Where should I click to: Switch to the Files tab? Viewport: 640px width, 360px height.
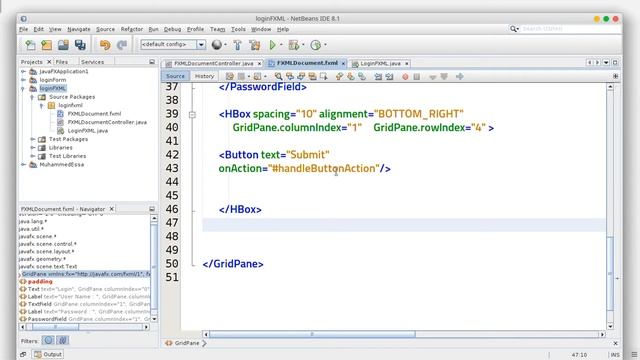coord(62,62)
